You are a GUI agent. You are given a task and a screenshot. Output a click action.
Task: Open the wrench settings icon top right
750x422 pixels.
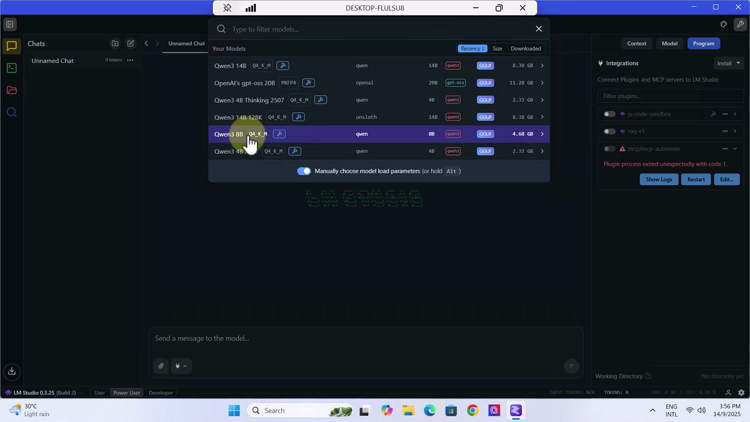(x=740, y=24)
